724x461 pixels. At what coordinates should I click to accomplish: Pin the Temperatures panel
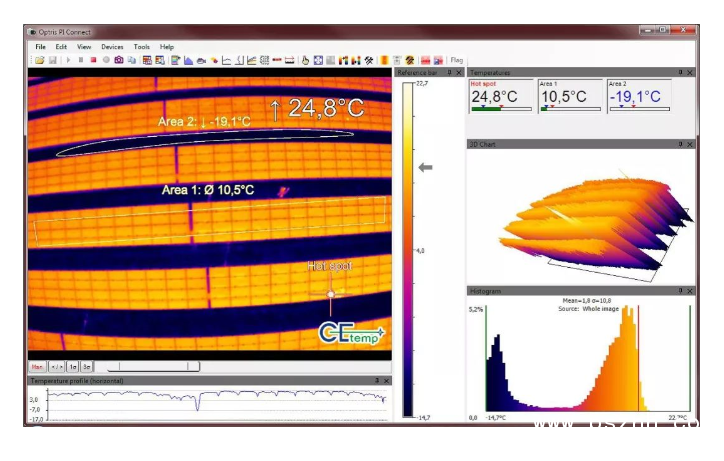click(680, 73)
